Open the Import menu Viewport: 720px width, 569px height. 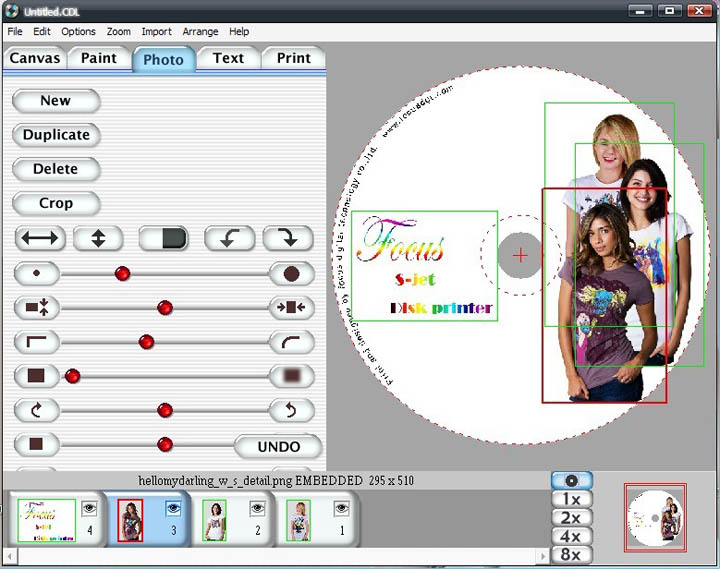[x=156, y=32]
